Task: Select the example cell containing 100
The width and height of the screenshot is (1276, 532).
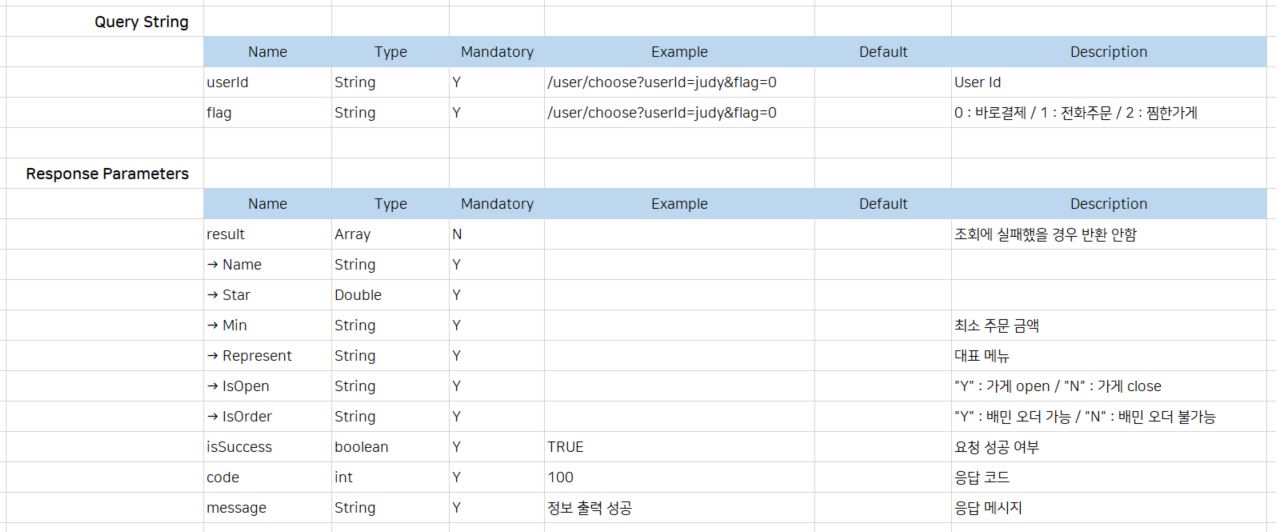Action: tap(560, 477)
